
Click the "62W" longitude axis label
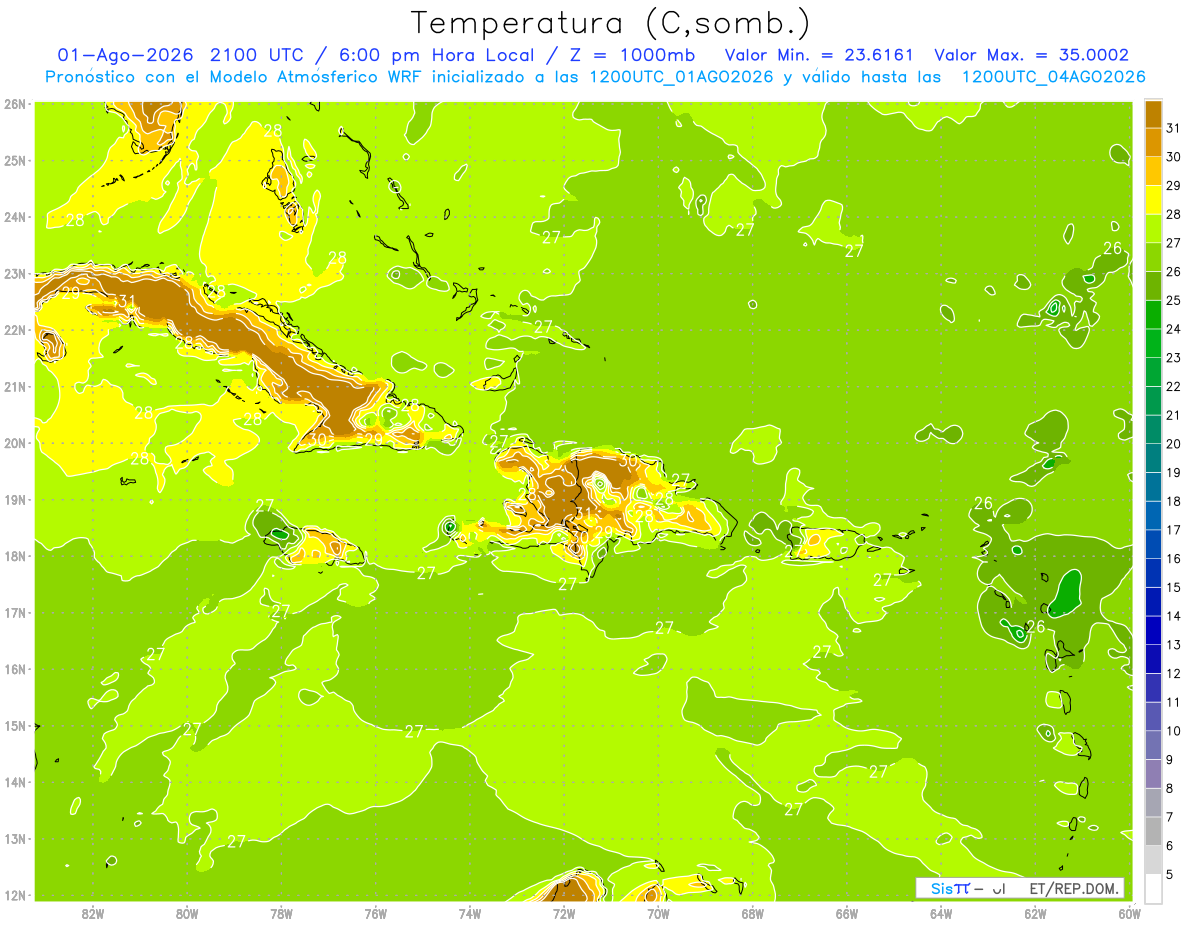[1035, 913]
